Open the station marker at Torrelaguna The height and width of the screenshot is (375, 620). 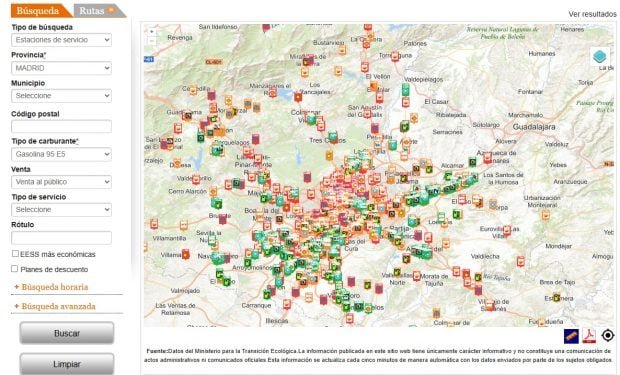coord(395,57)
